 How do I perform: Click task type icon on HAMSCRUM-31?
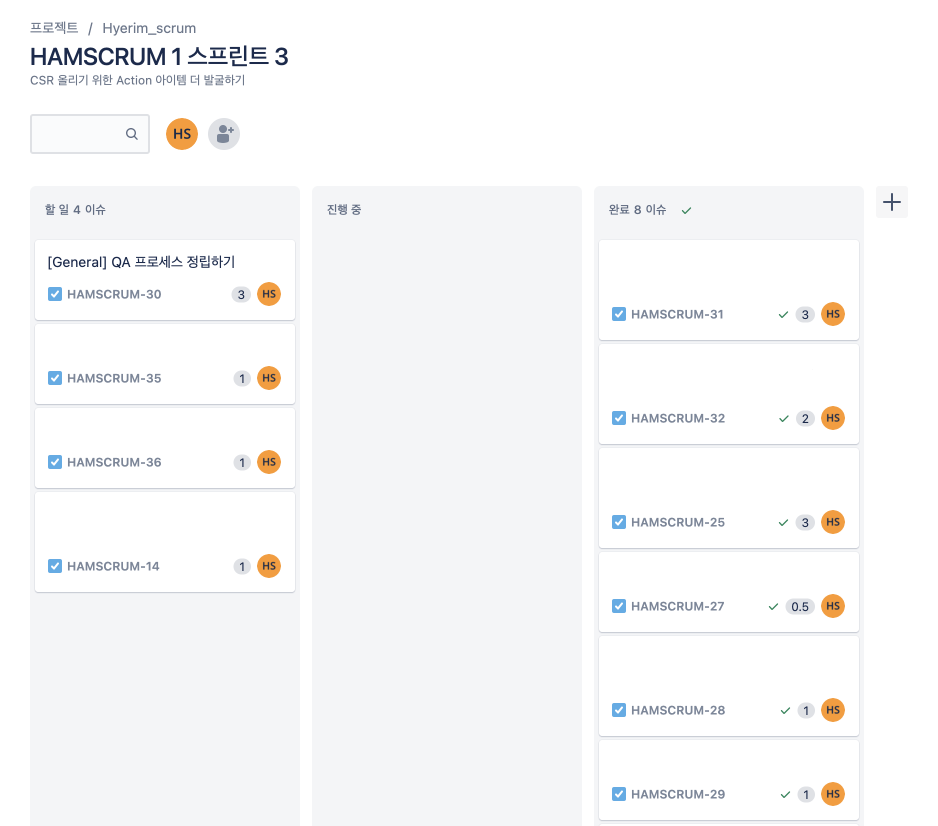(x=619, y=314)
